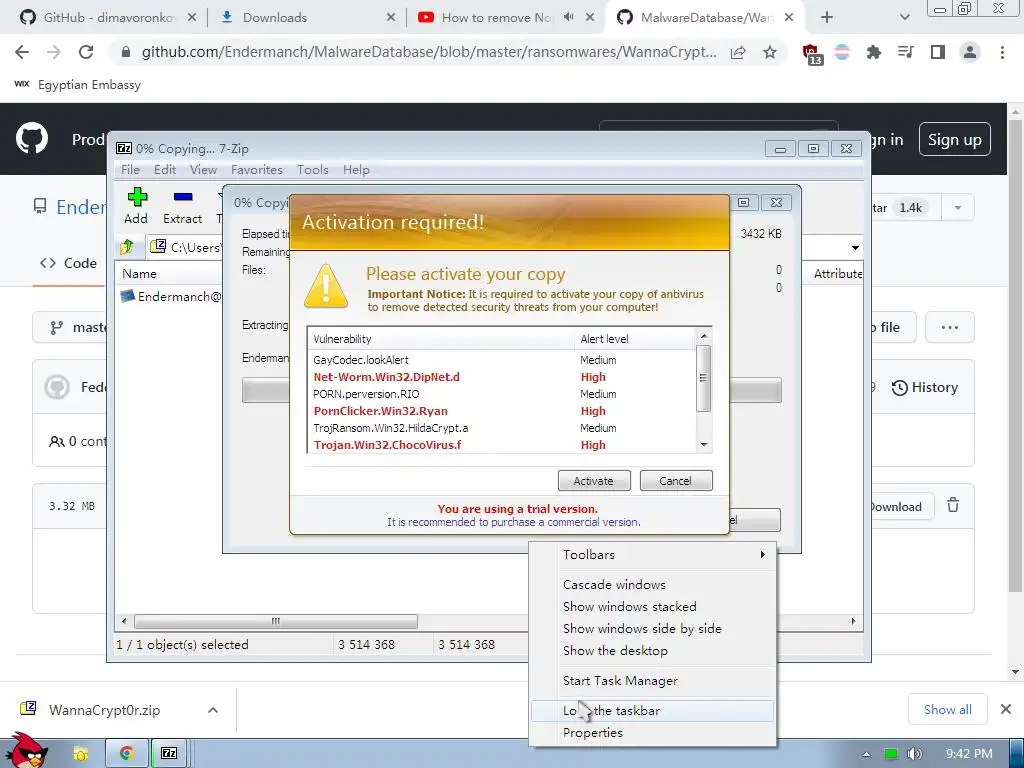
Task: Switch to the How to remove YouTube tab
Action: [x=496, y=18]
